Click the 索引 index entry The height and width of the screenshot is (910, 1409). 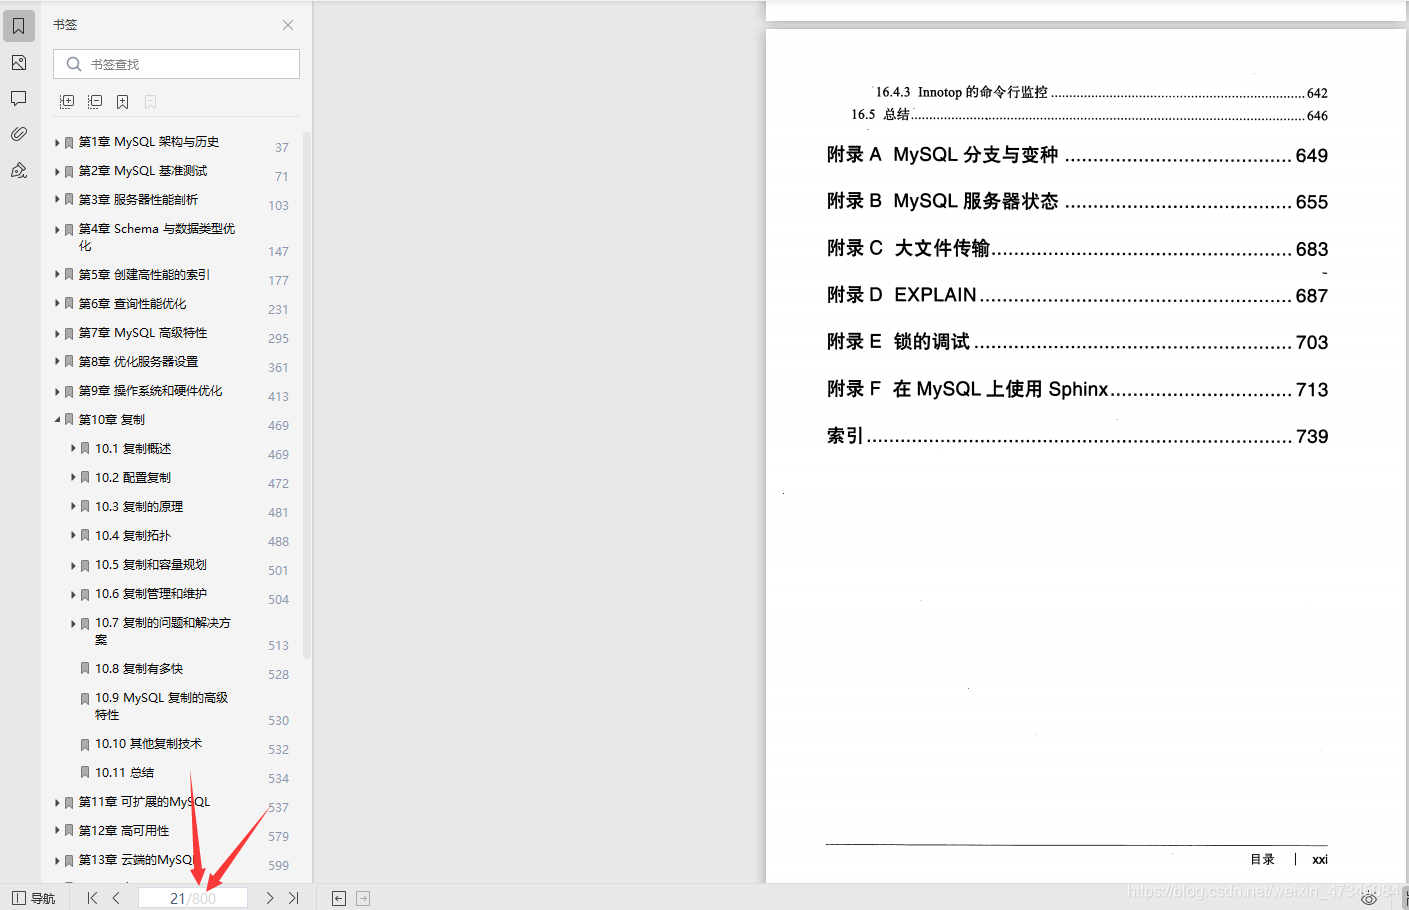point(1077,436)
